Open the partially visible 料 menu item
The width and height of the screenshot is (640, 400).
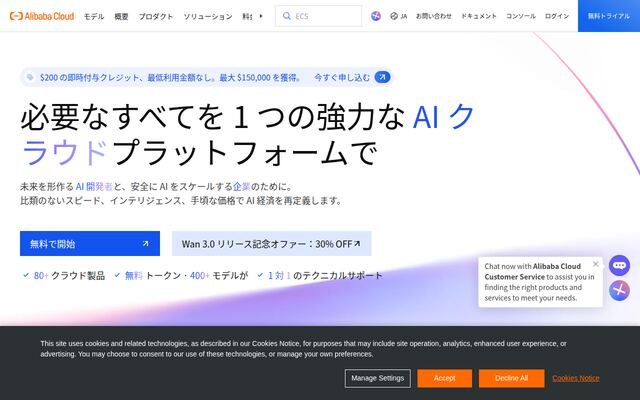[x=247, y=16]
